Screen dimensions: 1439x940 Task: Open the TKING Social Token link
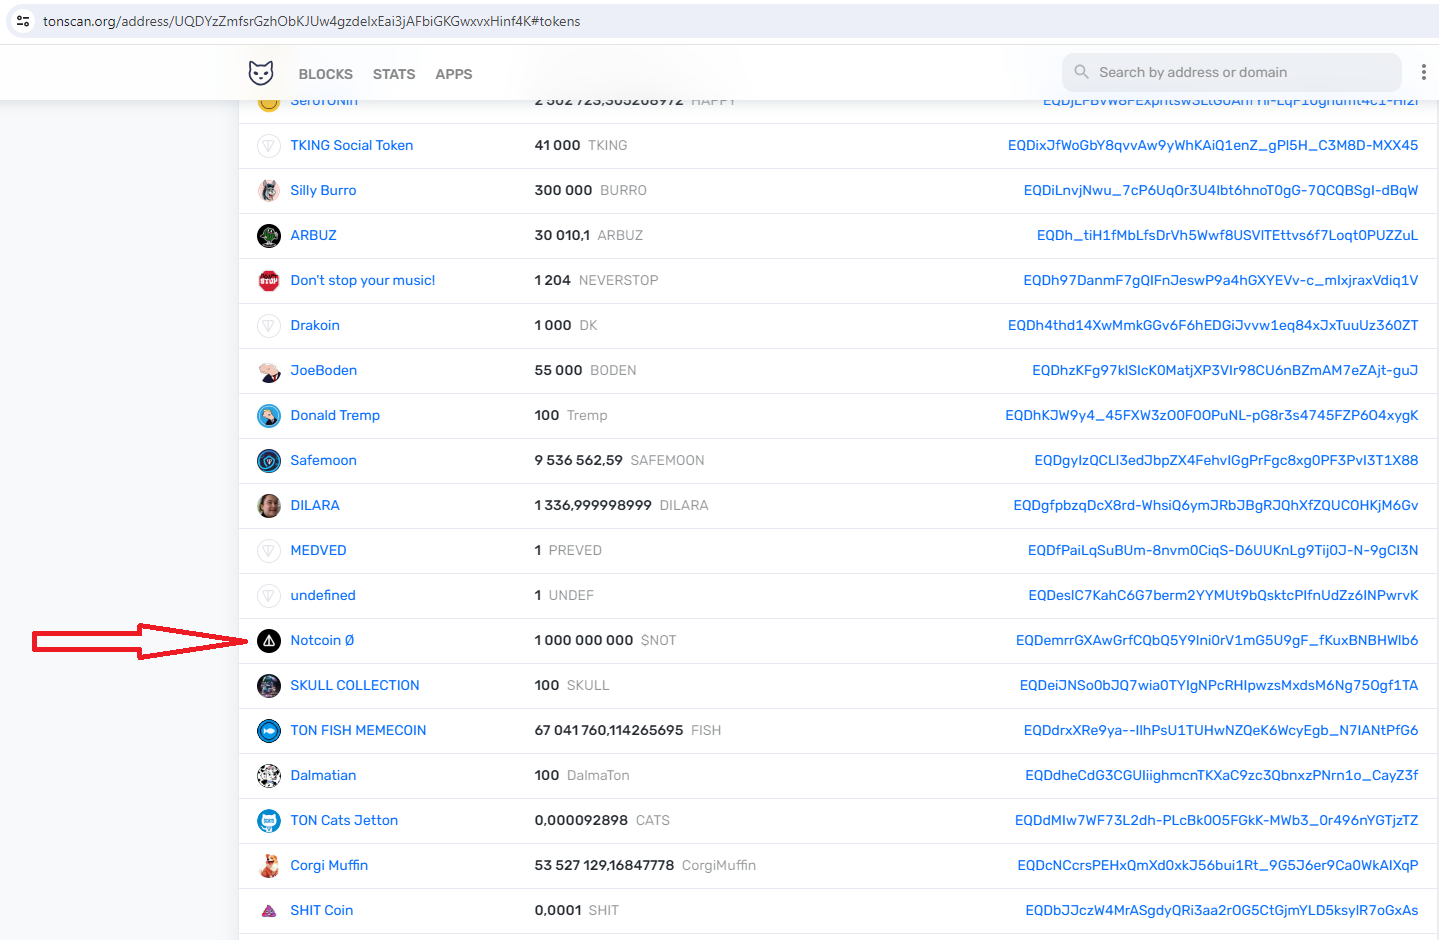352,145
